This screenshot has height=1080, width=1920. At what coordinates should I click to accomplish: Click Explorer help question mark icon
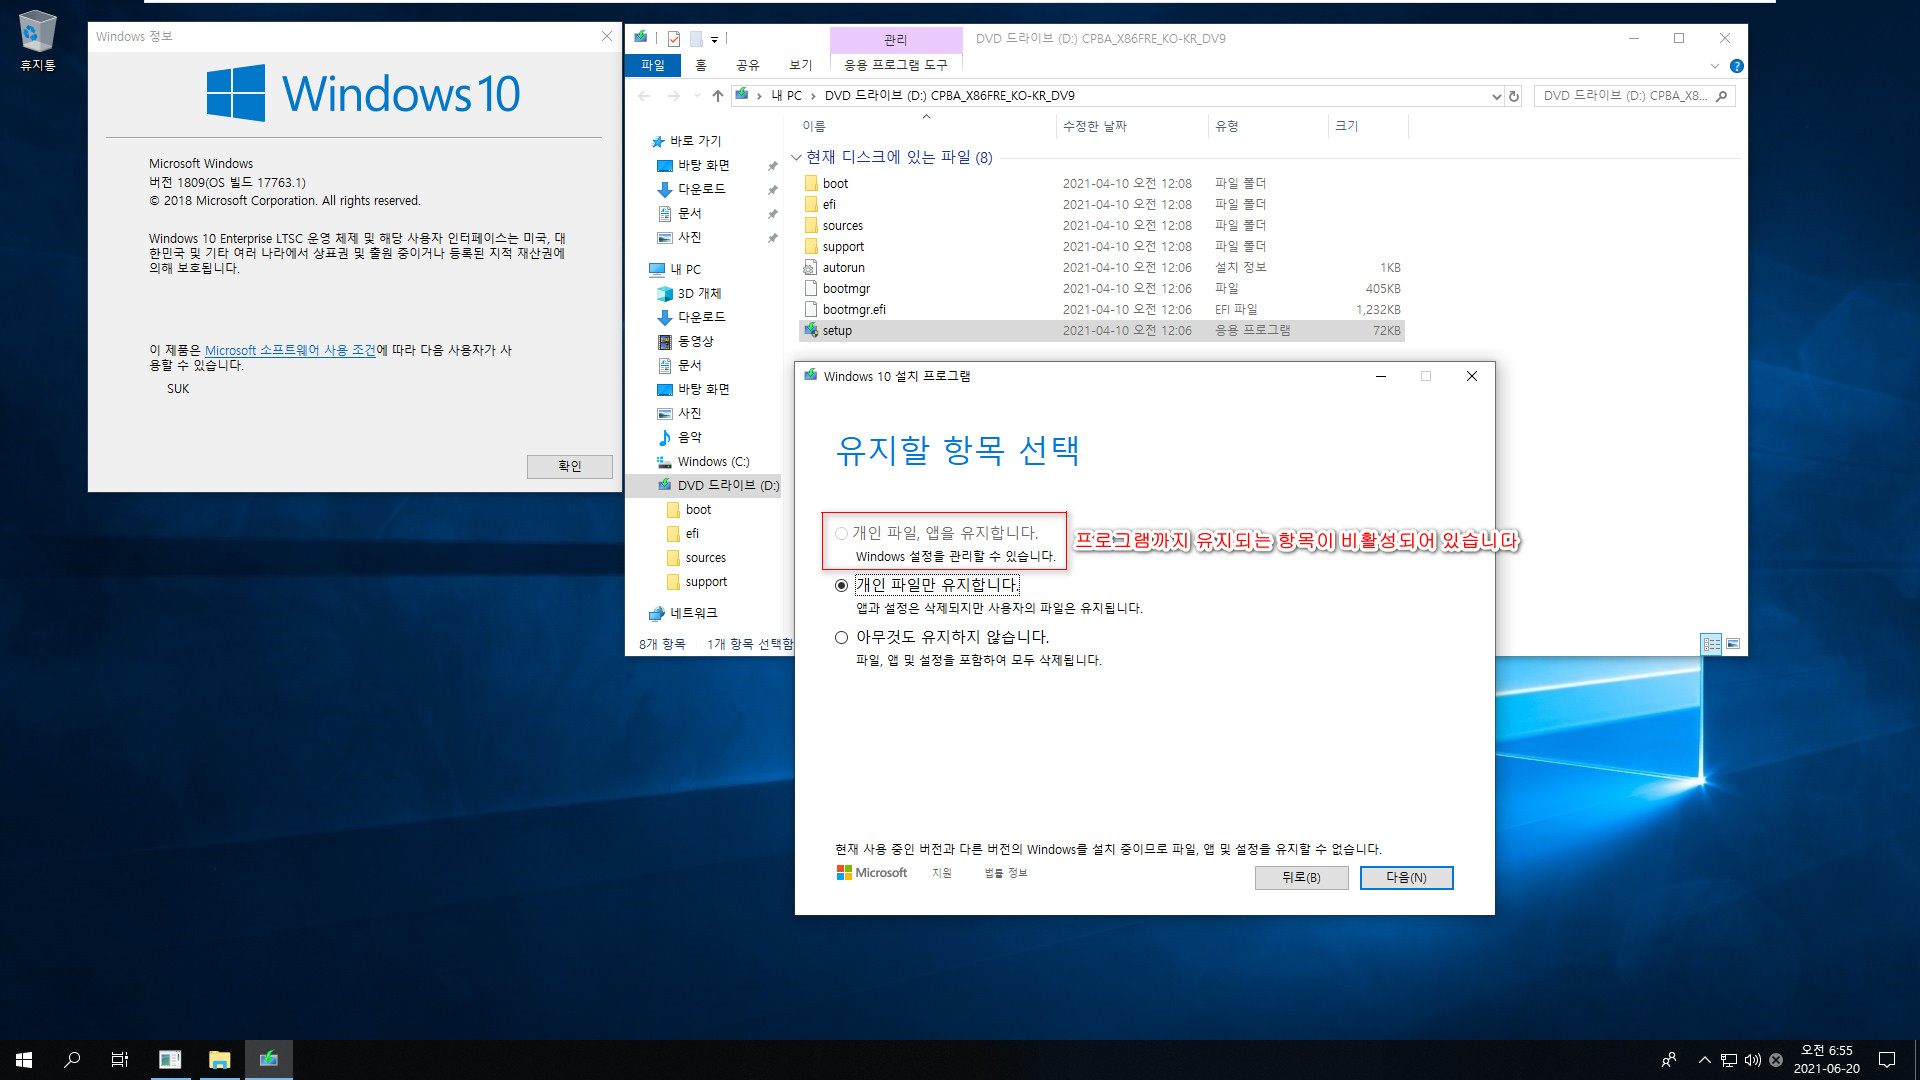(1737, 66)
